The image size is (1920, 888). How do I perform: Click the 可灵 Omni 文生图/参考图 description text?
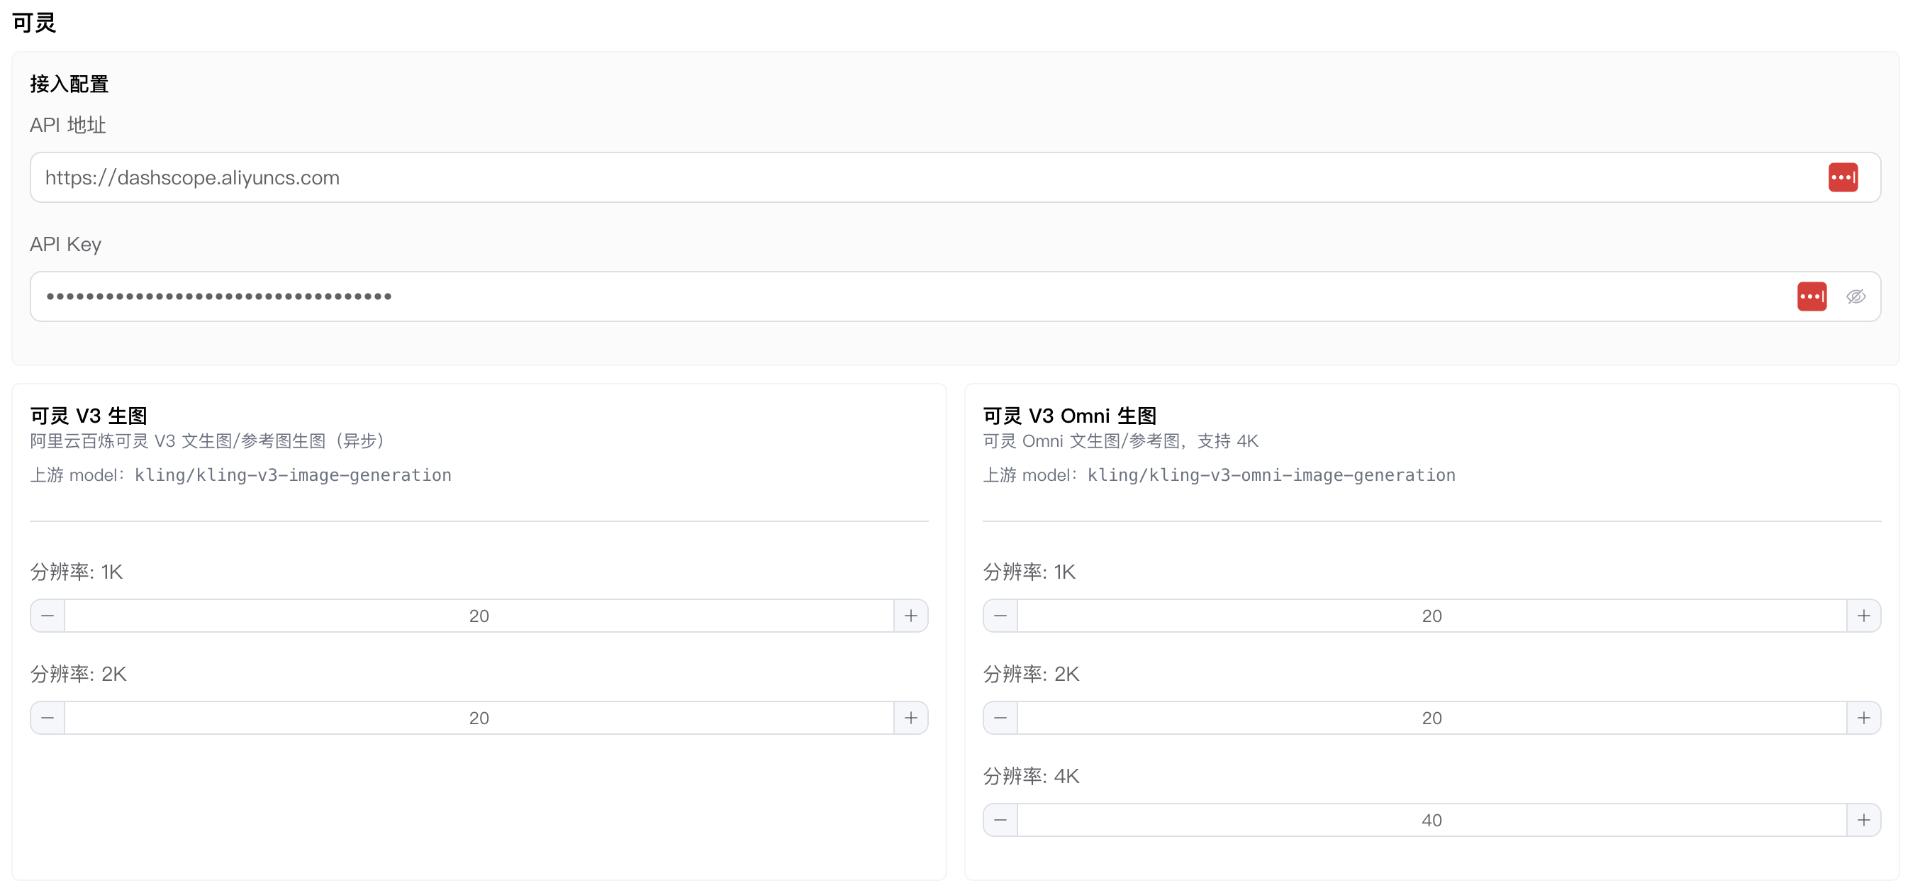(x=1121, y=441)
